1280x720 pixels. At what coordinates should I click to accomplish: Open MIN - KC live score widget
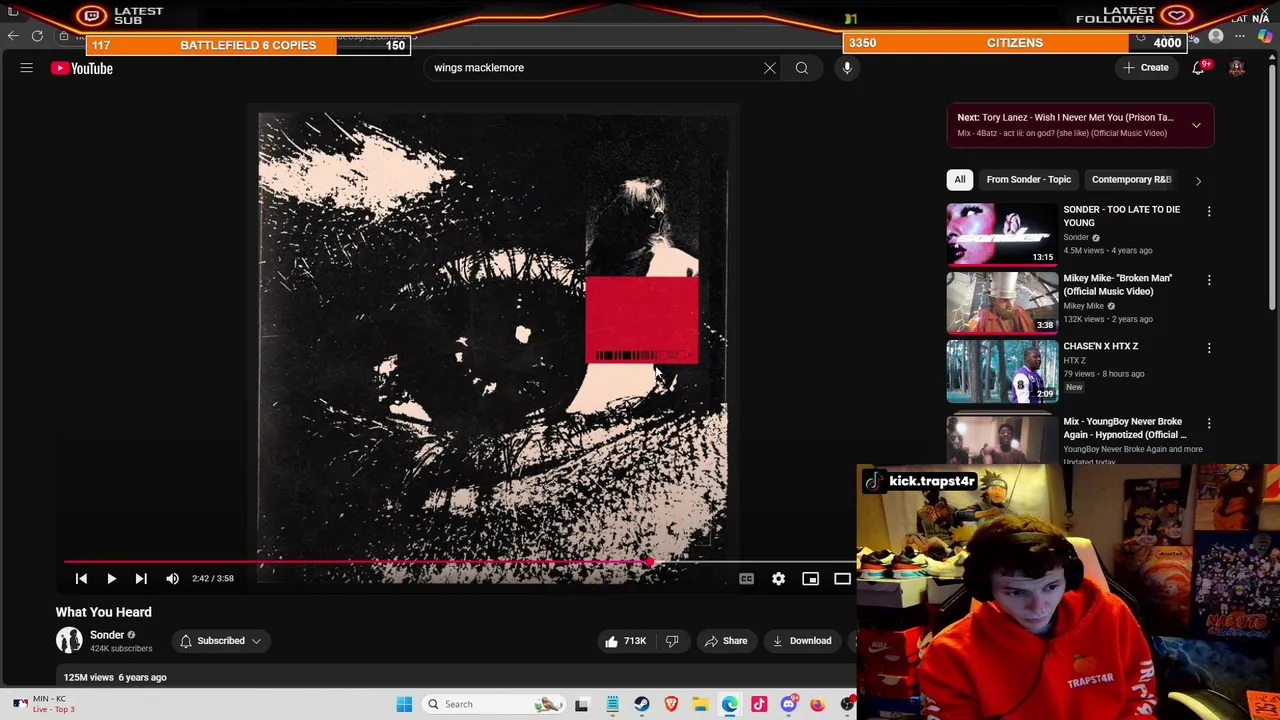[x=45, y=704]
